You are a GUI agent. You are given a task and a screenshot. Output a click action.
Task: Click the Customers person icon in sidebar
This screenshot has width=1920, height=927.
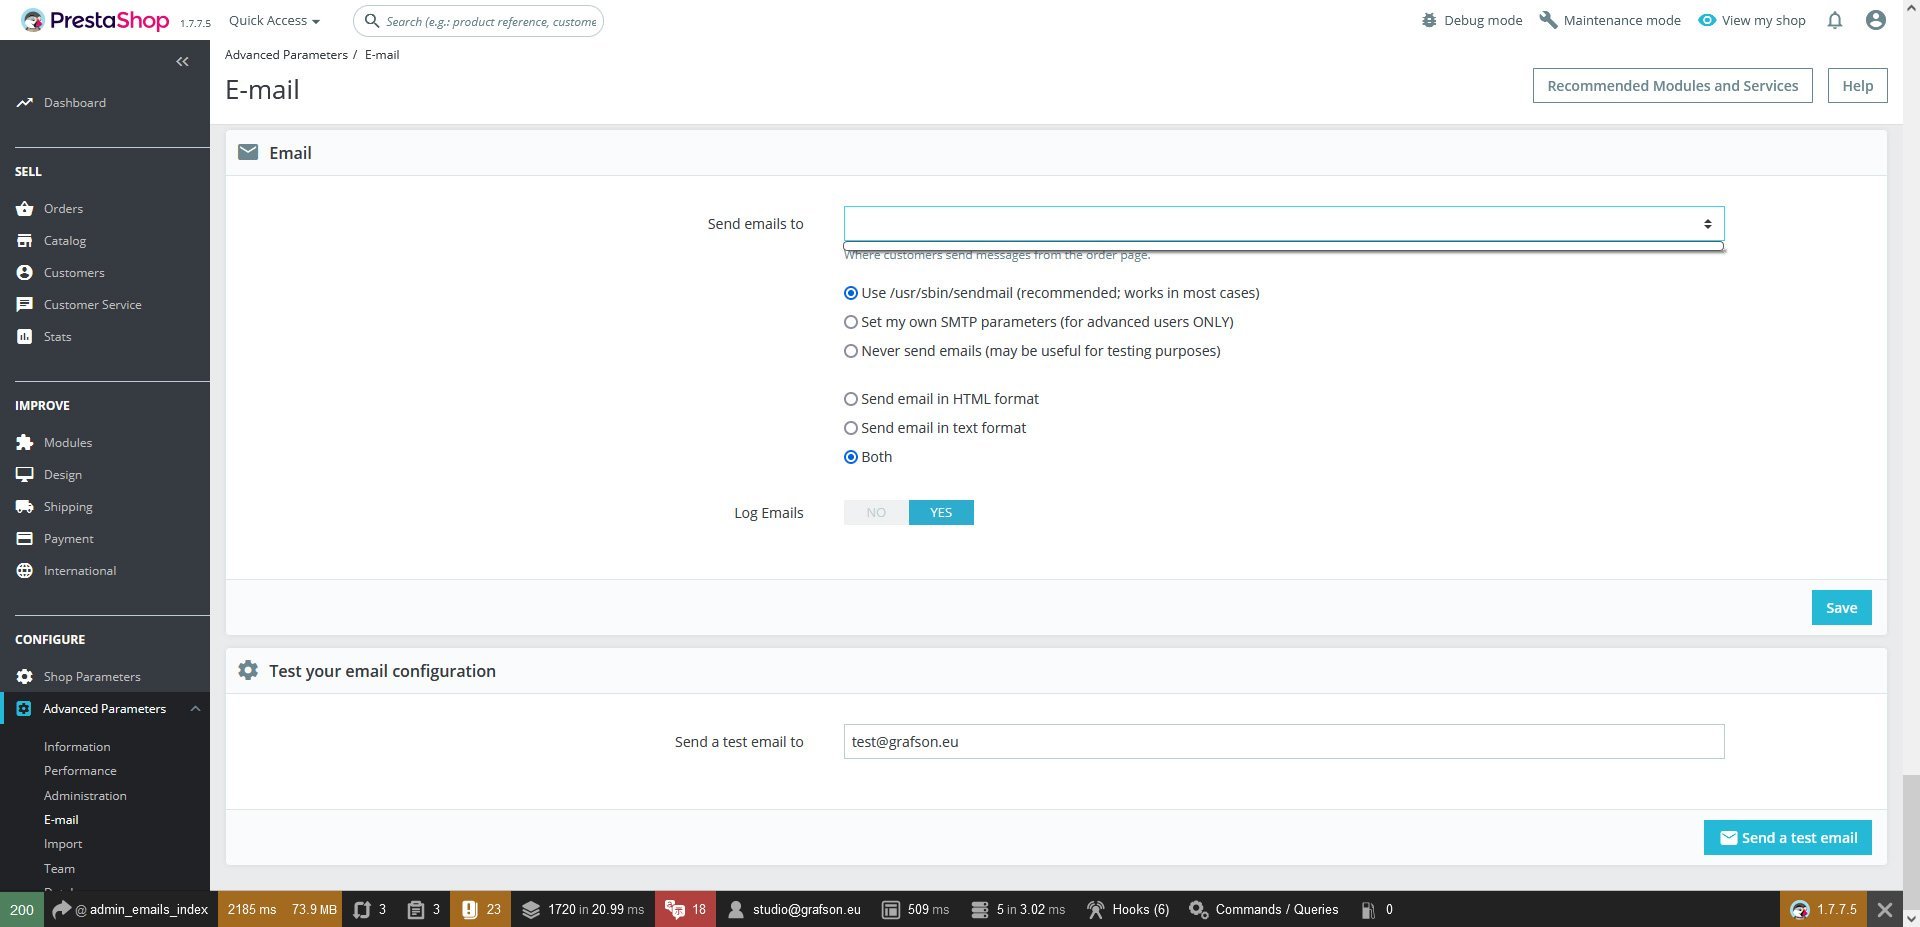tap(25, 273)
